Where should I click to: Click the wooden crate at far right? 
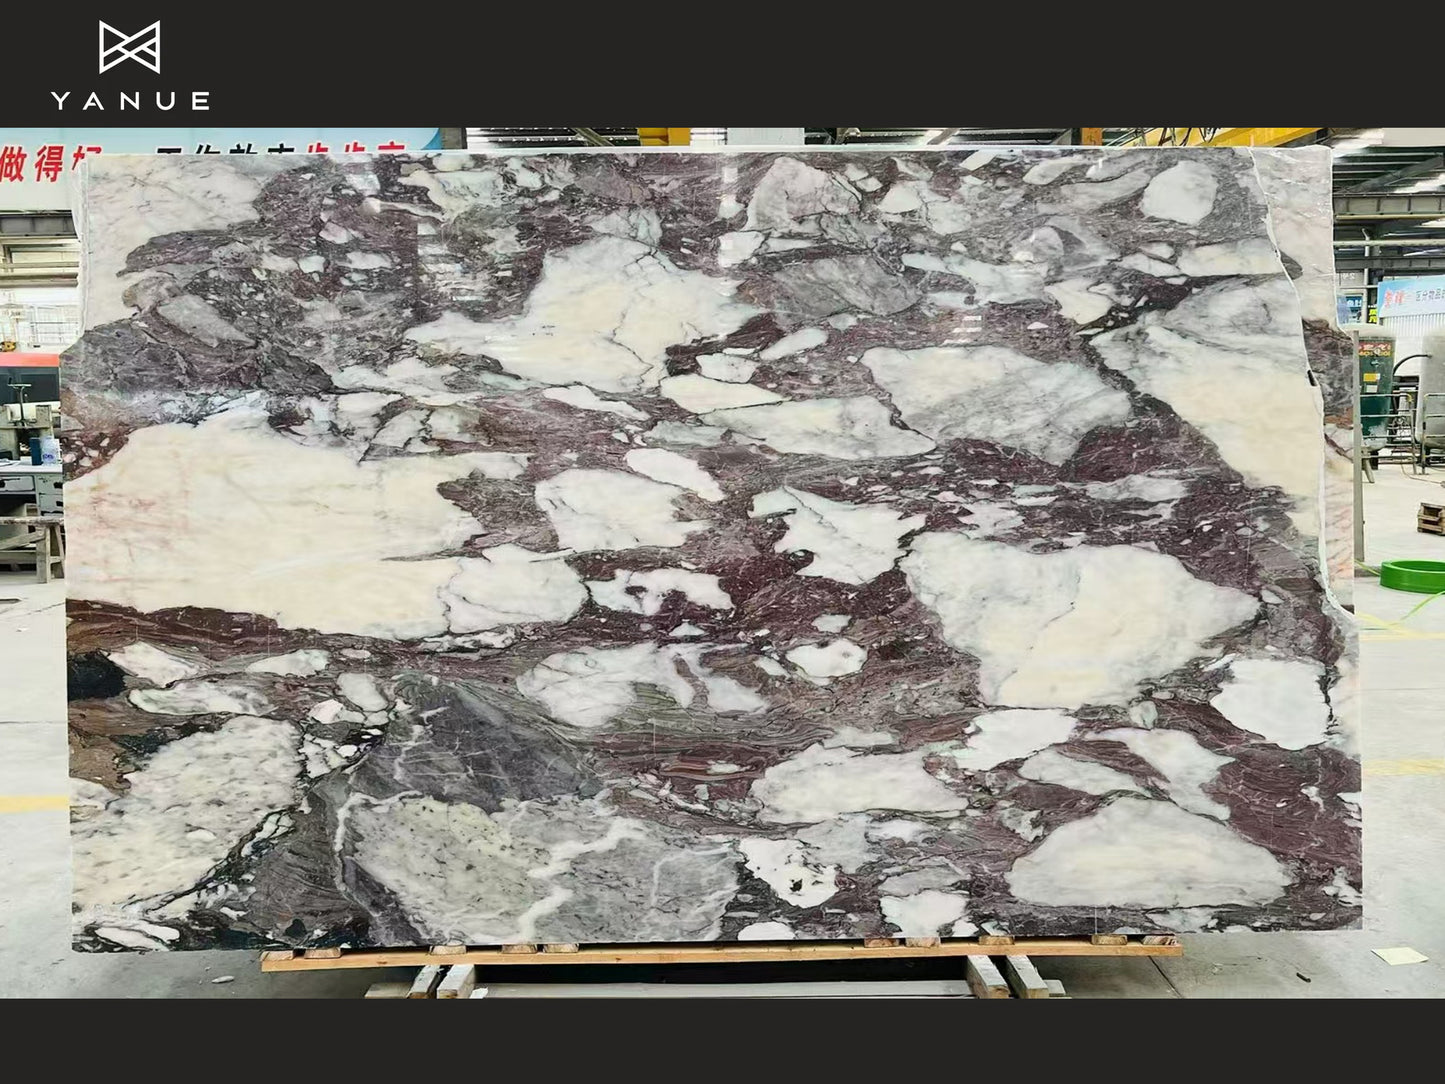[1431, 518]
